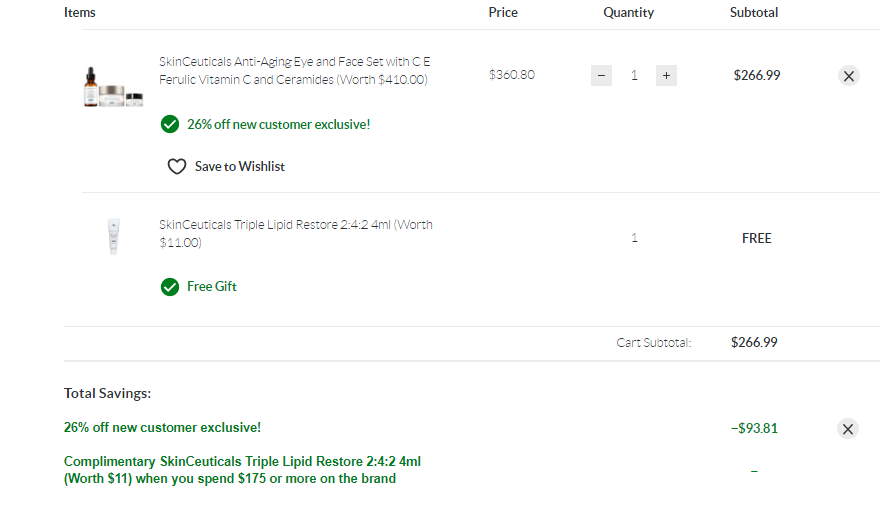Click the Save to Wishlist text
The width and height of the screenshot is (892, 515).
coord(240,167)
